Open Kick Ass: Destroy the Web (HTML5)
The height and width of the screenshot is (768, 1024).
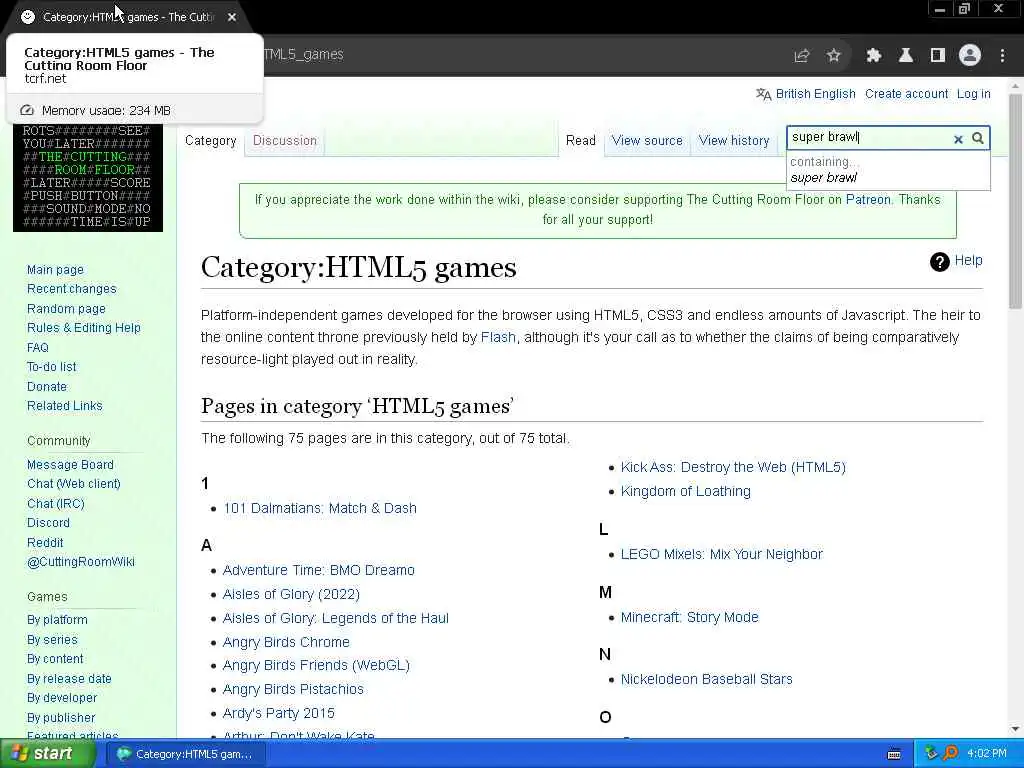coord(733,468)
